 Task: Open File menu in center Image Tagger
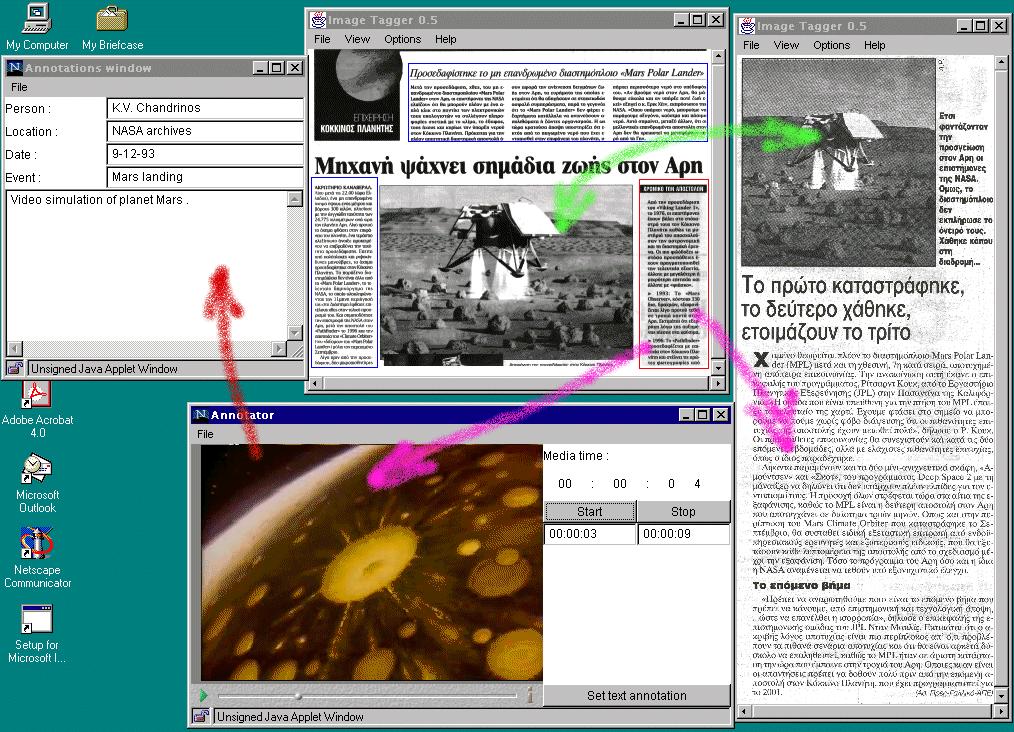322,39
